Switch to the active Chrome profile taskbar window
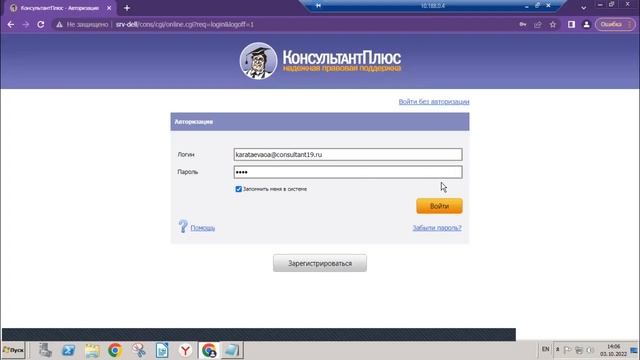The height and width of the screenshot is (360, 640). pos(209,350)
